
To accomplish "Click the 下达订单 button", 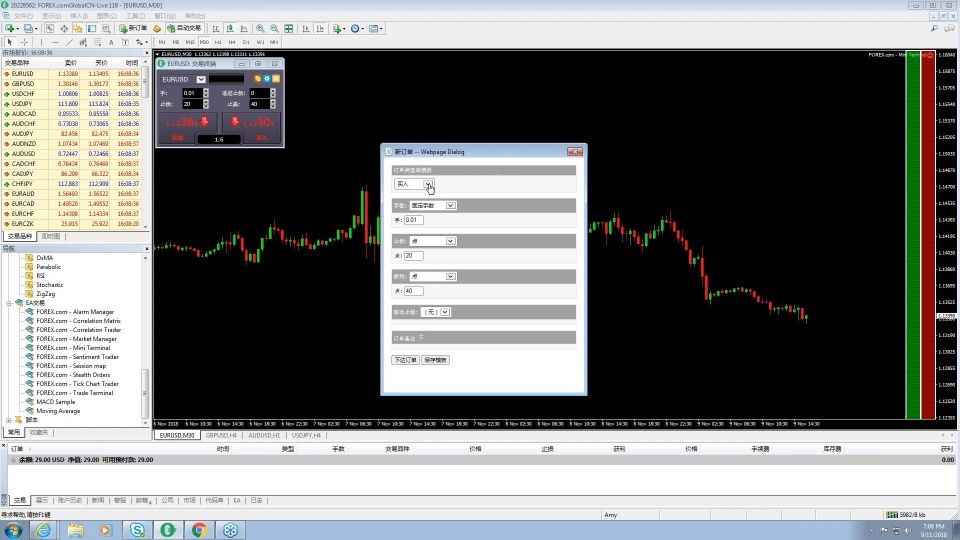I will click(x=405, y=359).
